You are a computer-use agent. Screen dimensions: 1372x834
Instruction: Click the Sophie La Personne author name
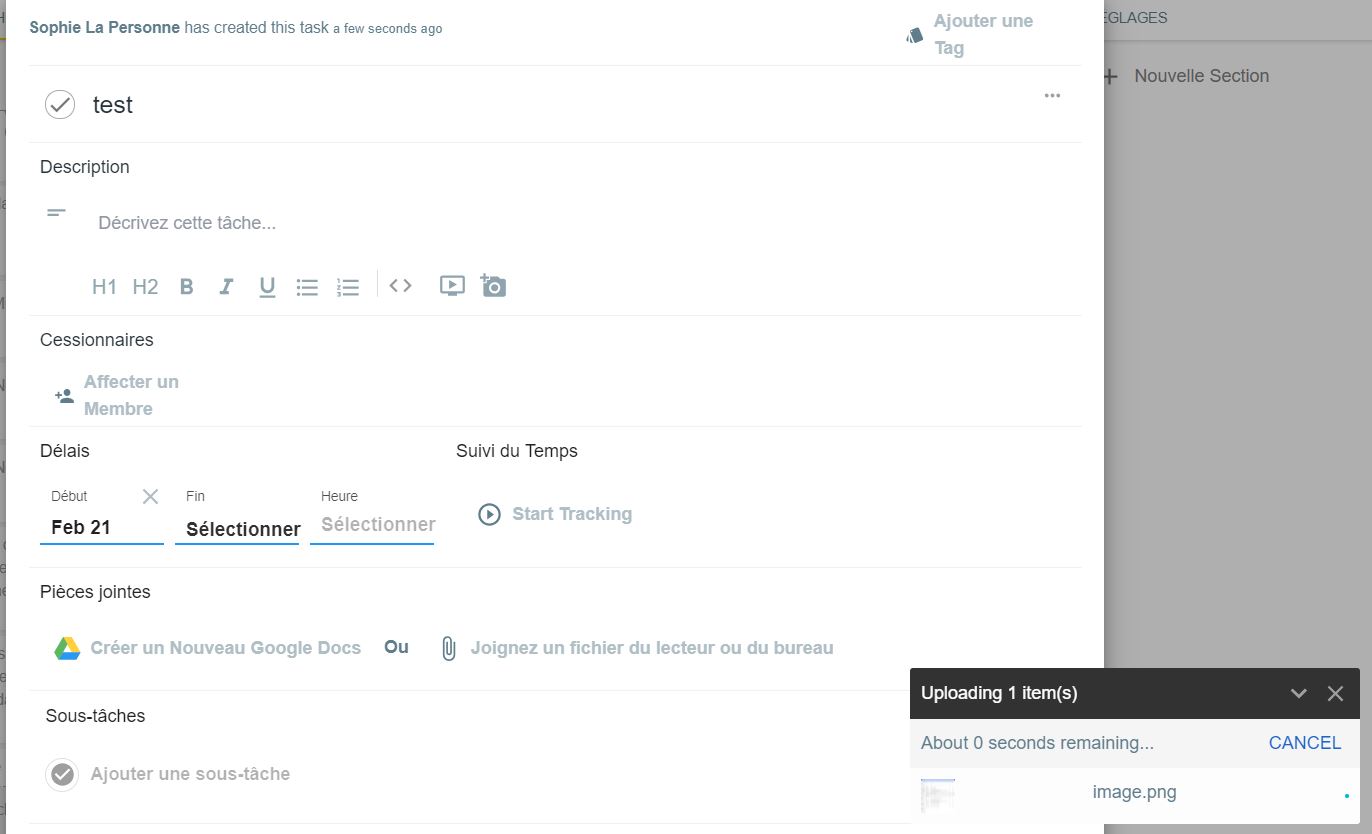pos(105,28)
